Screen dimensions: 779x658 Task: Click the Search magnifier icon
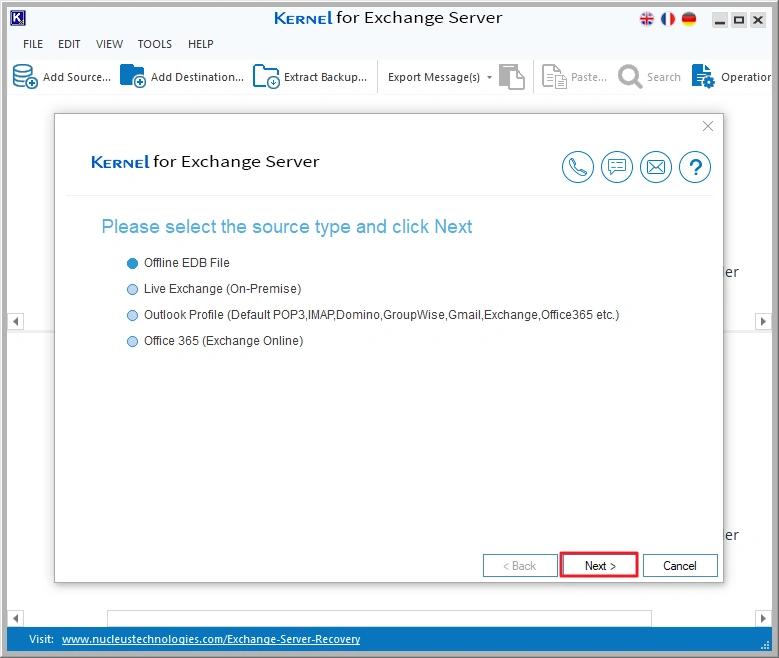(x=630, y=77)
